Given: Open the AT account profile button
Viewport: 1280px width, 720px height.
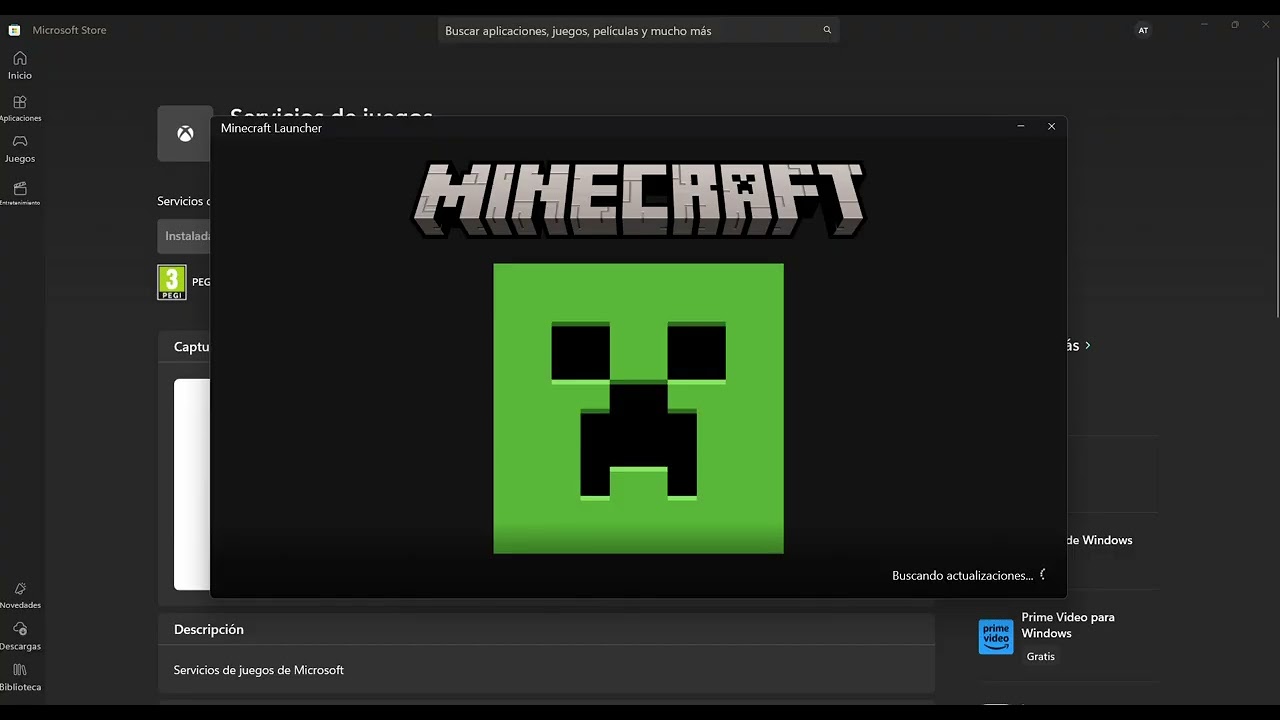Looking at the screenshot, I should point(1143,30).
